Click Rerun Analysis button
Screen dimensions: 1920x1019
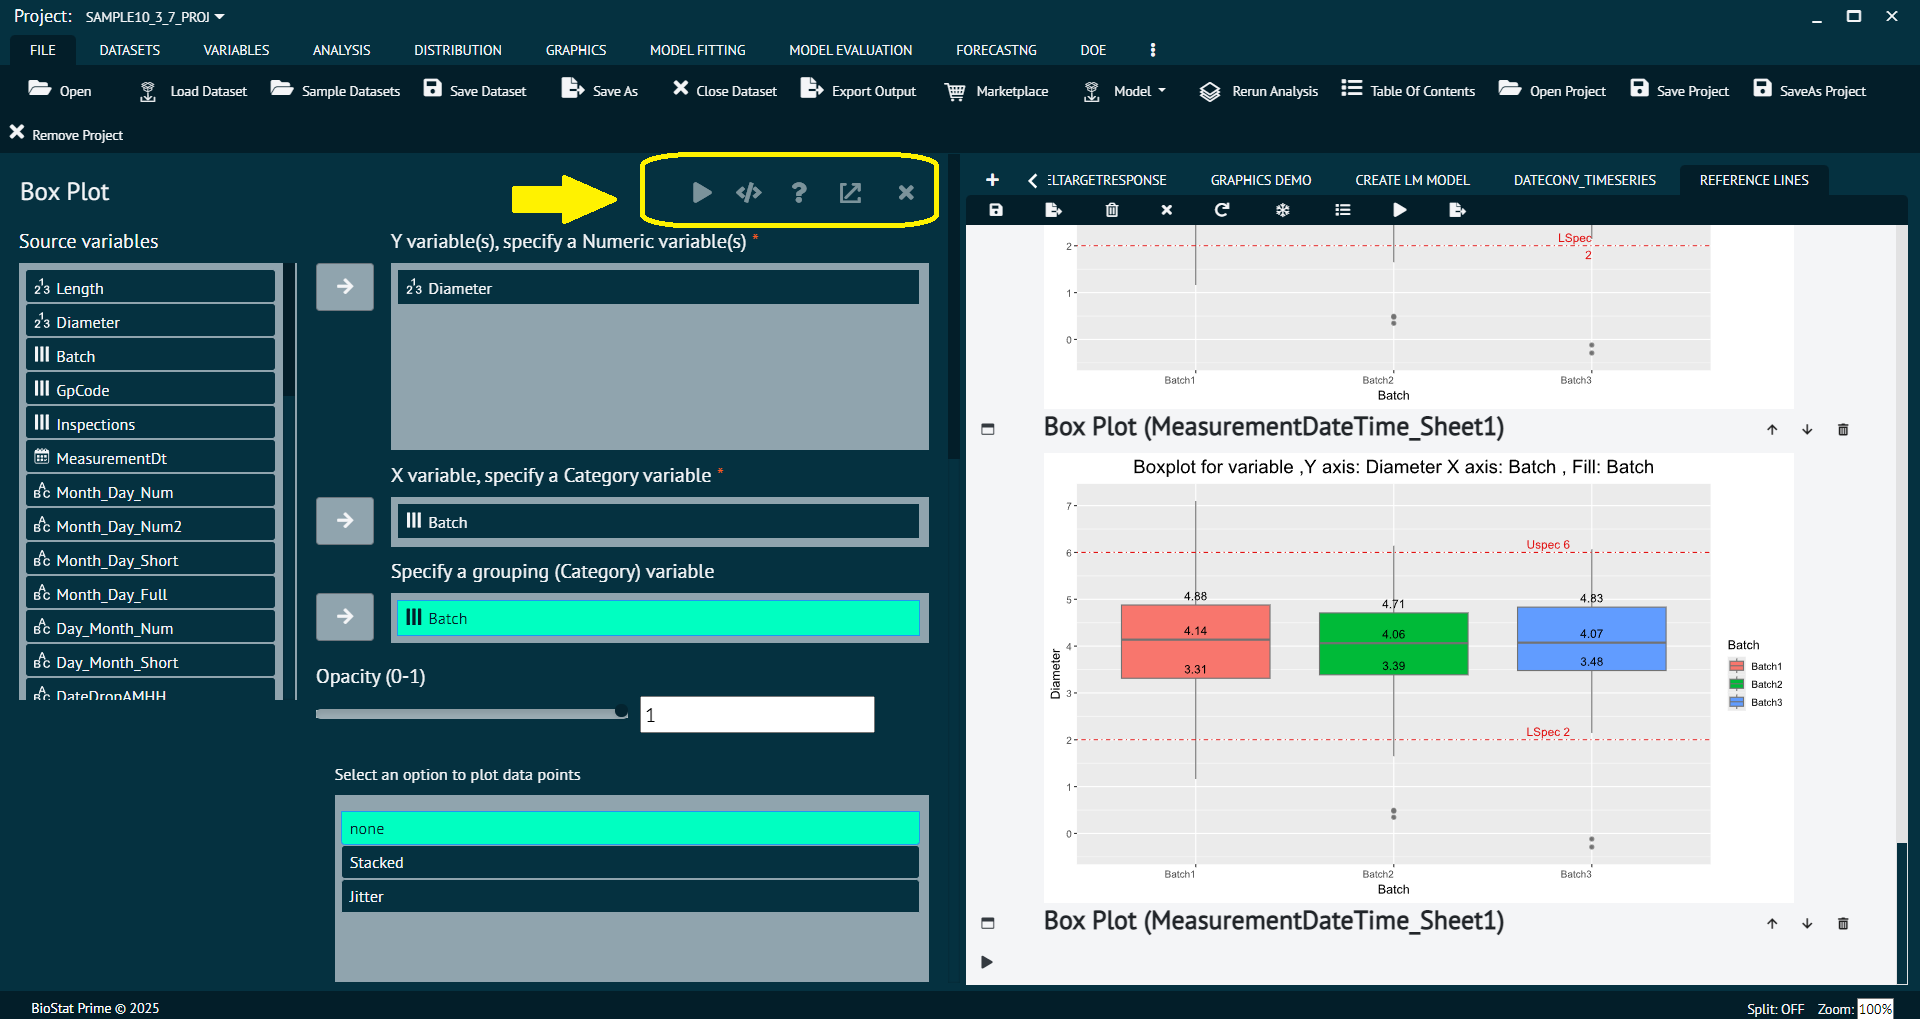tap(1259, 91)
